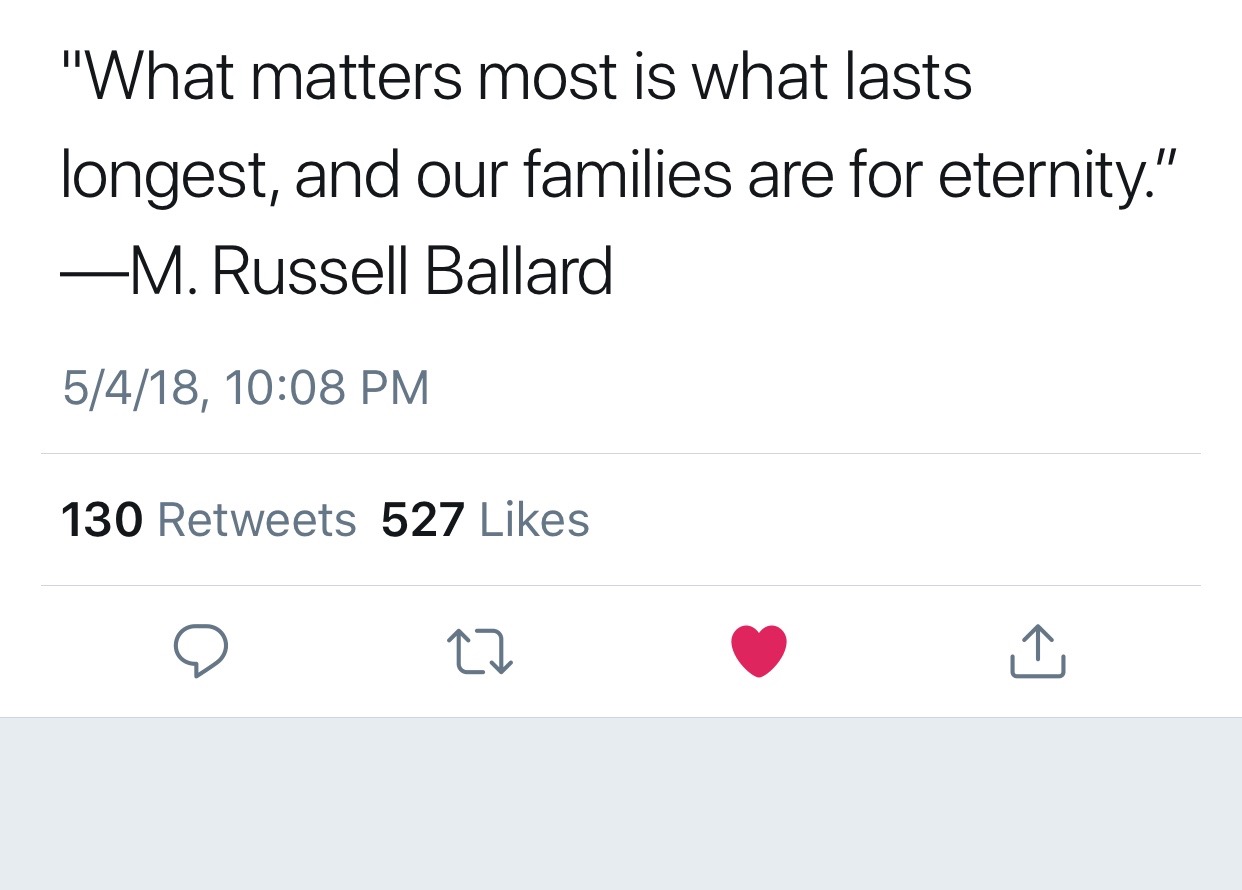Tap the time 10:08 PM
Viewport: 1242px width, 890px height.
click(328, 388)
